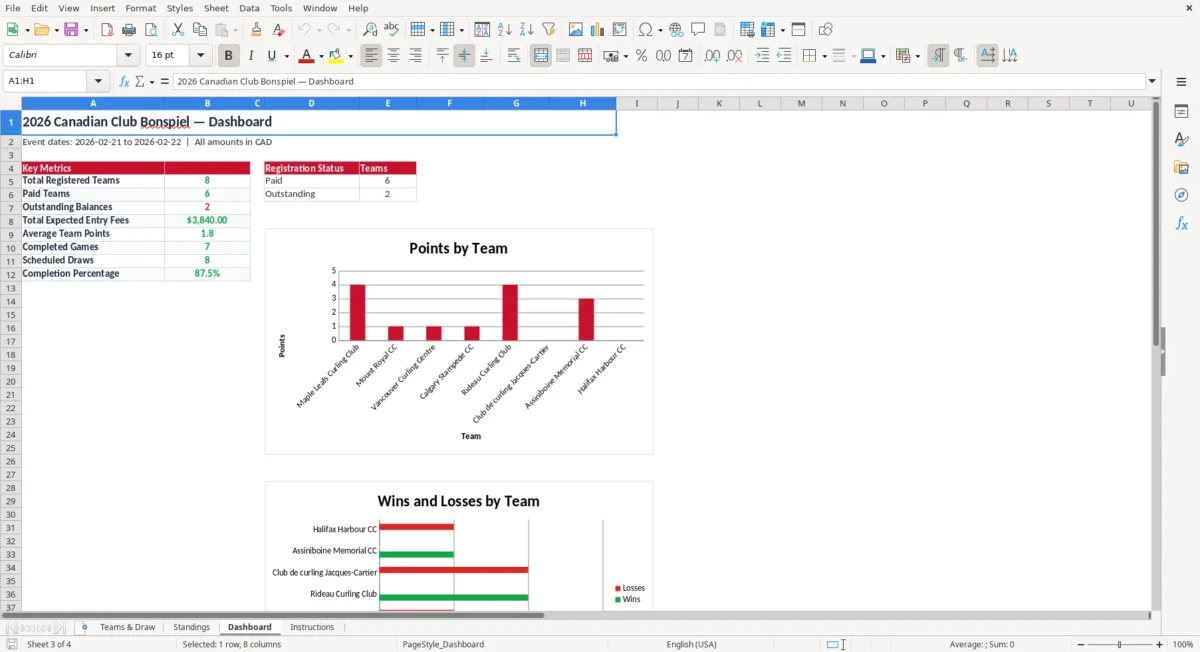Toggle Center Horizontally alignment
Screen dimensions: 1200x652
tap(393, 56)
